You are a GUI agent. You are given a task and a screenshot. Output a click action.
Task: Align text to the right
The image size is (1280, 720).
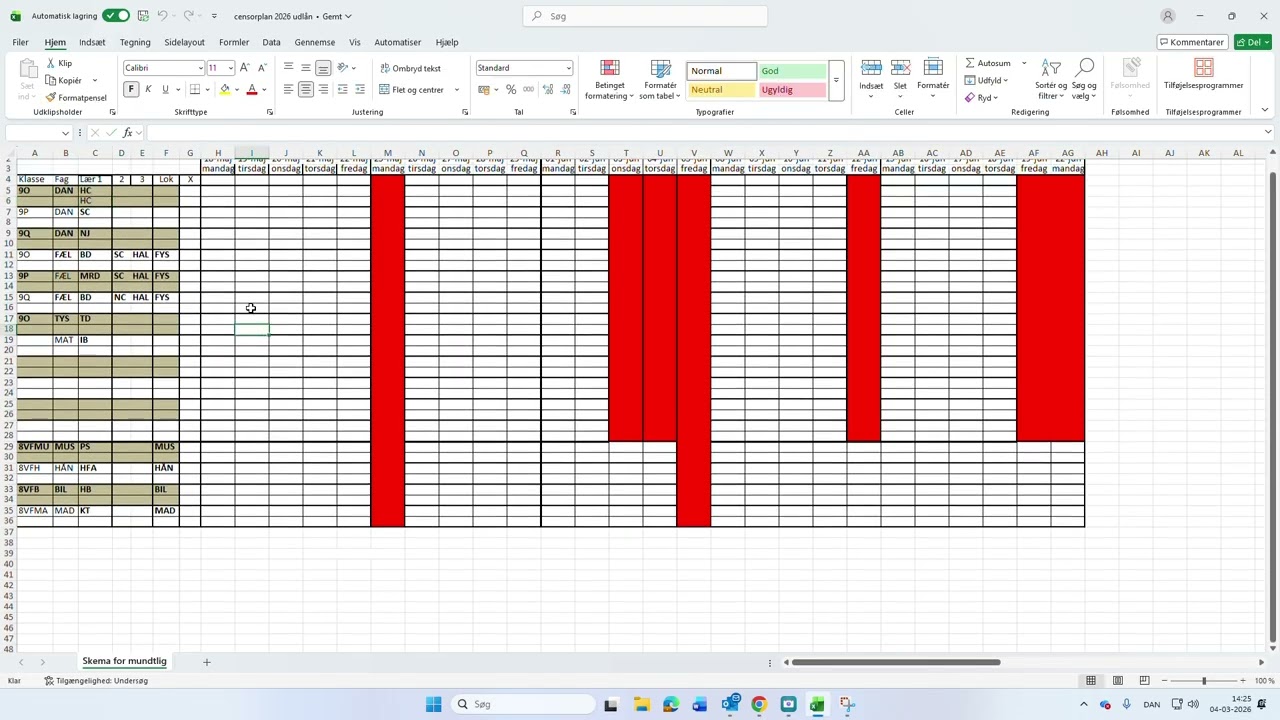coord(323,90)
